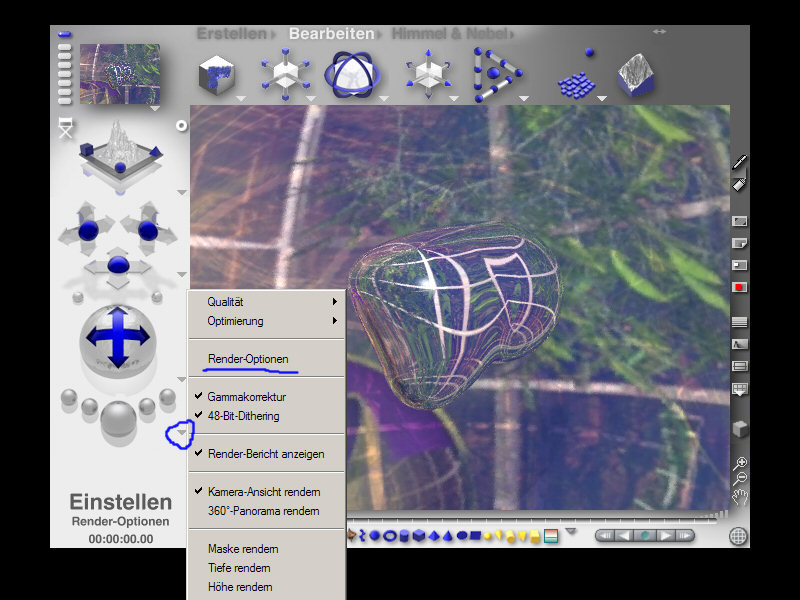Select the Rotate tool
Viewport: 800px width, 600px height.
(352, 75)
